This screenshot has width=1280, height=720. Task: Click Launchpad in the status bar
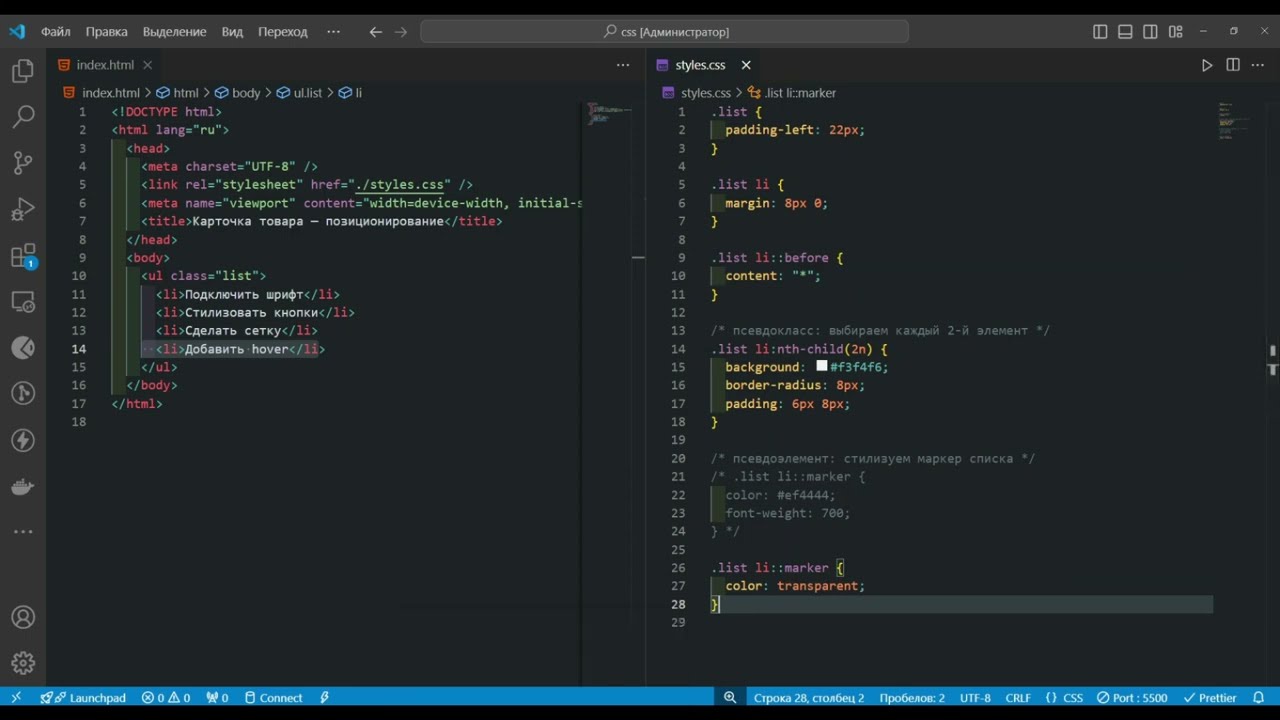83,698
